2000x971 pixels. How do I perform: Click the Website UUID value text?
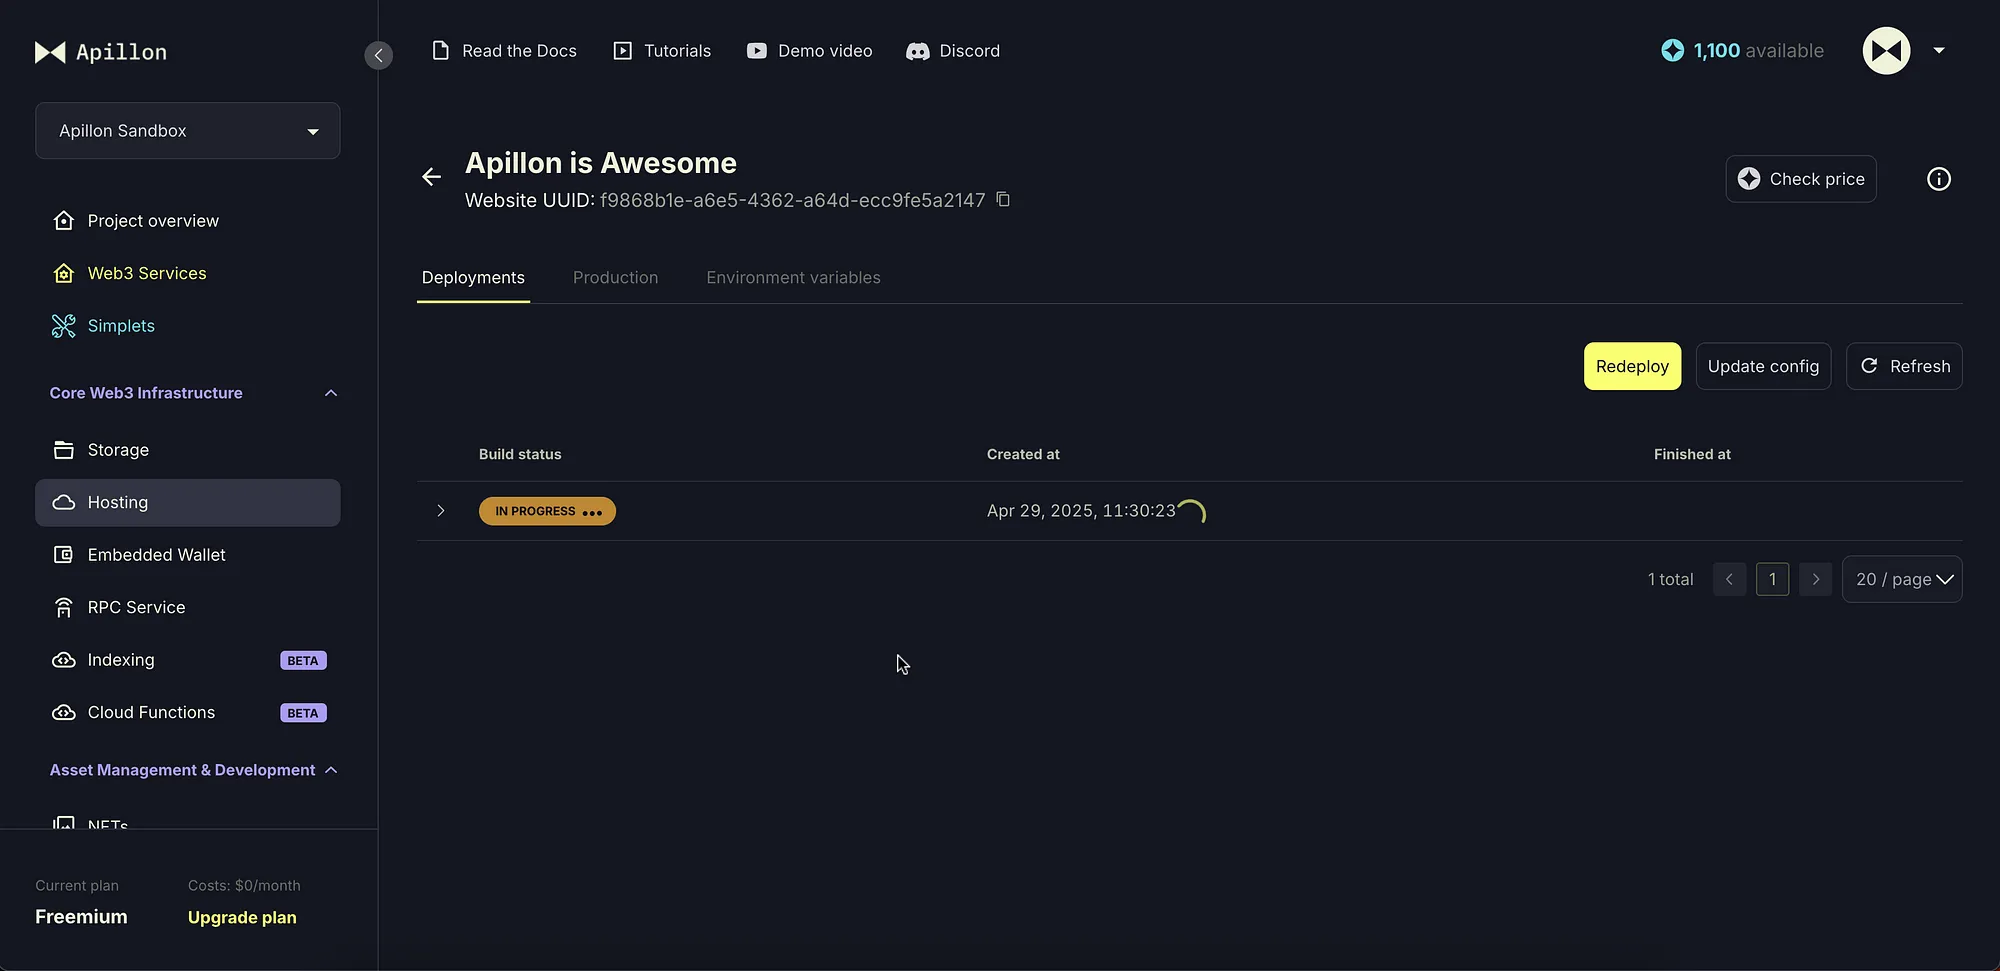[792, 201]
